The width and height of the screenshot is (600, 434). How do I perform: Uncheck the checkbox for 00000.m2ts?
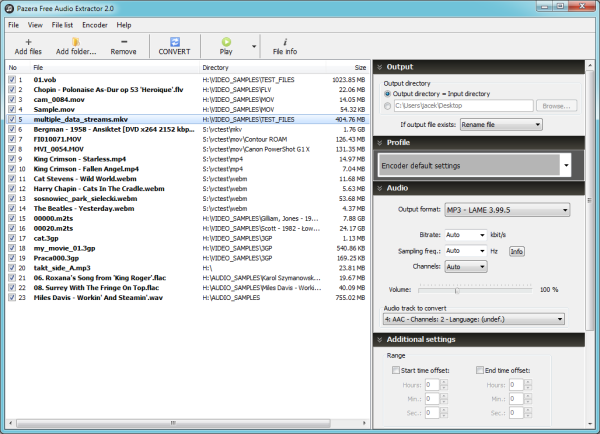tap(12, 218)
